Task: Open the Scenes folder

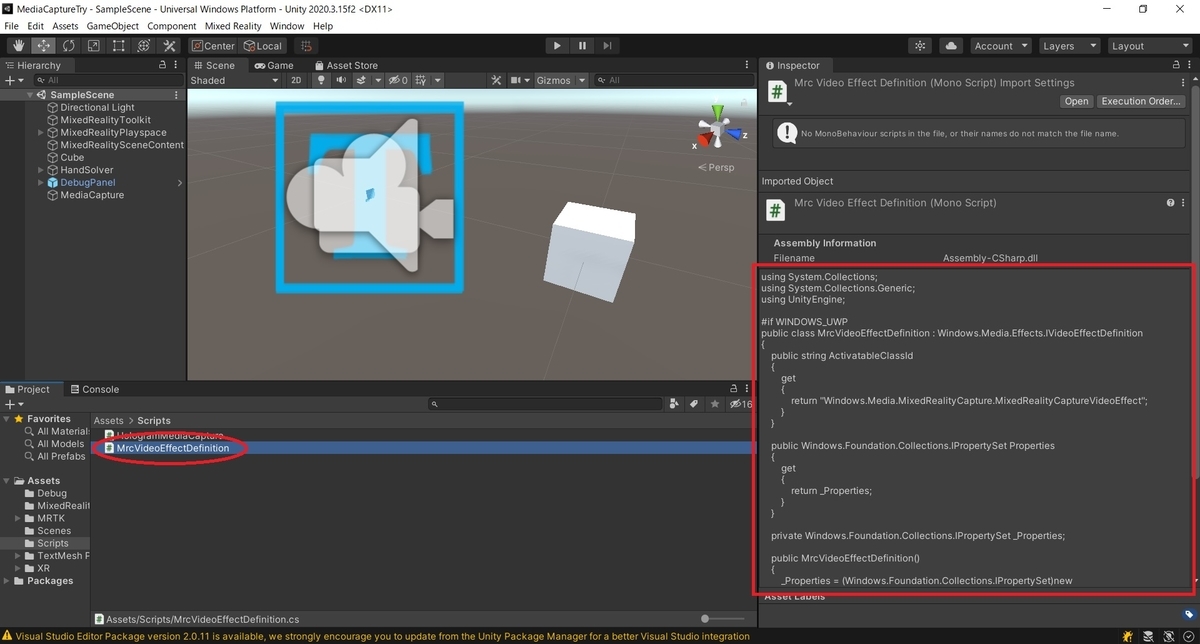Action: (54, 530)
